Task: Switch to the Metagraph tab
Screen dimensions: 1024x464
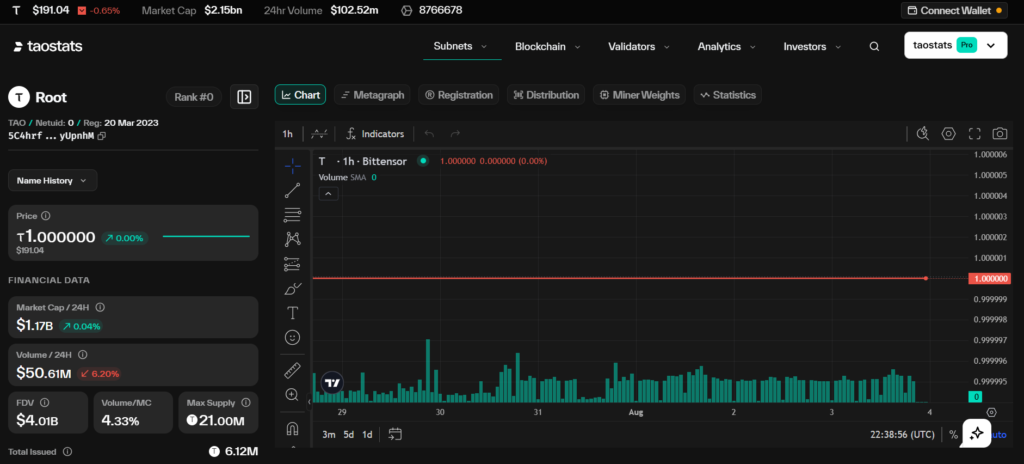Action: click(x=372, y=95)
